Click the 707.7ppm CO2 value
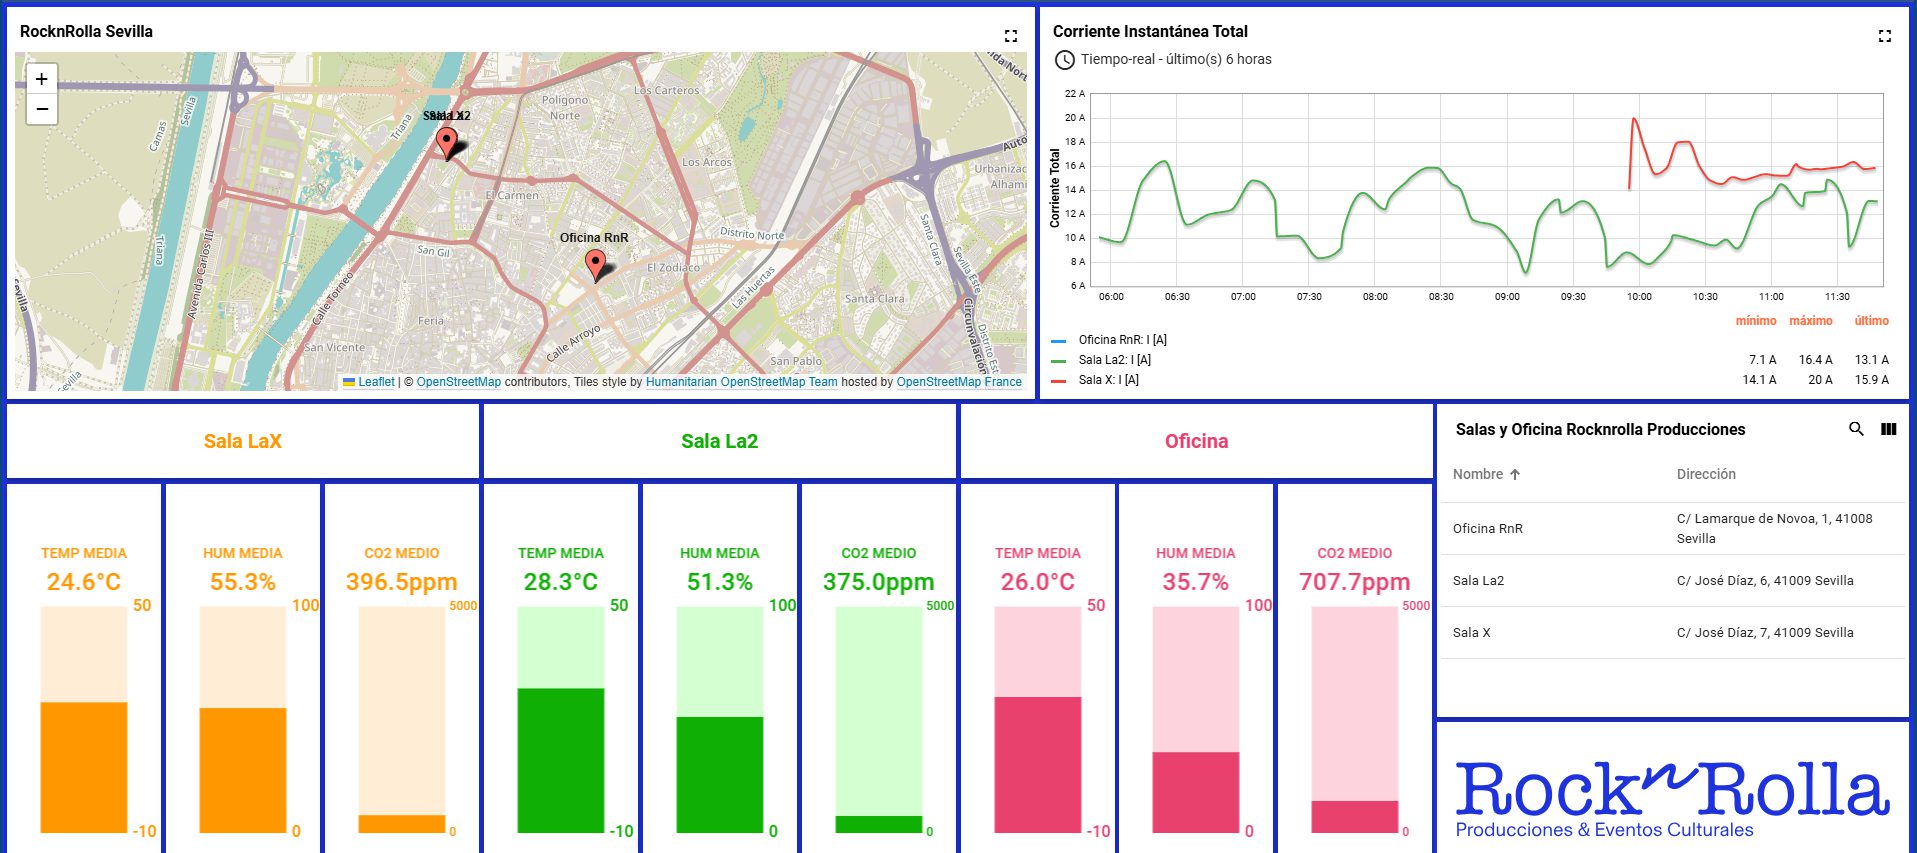1917x853 pixels. (x=1355, y=582)
